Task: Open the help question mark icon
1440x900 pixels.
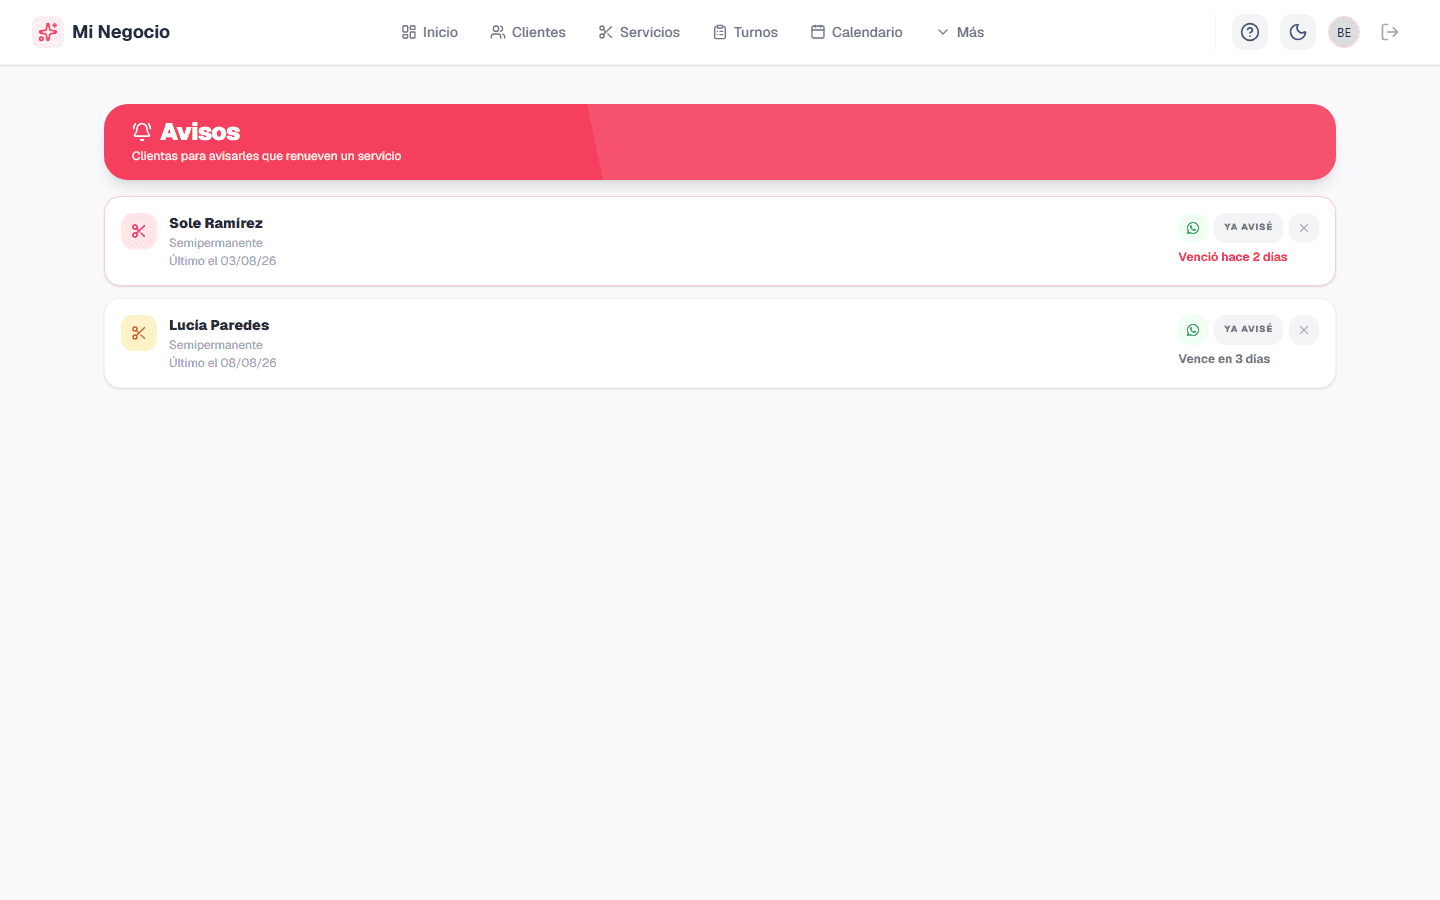Action: [1250, 32]
